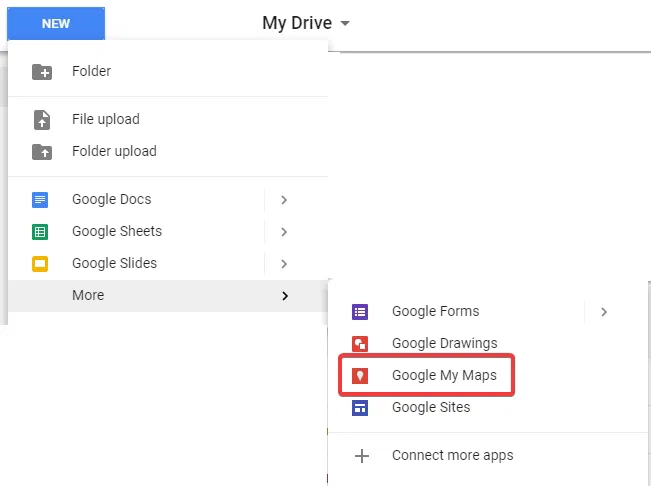Click the Google Sites icon
This screenshot has height=486, width=651.
pos(361,408)
